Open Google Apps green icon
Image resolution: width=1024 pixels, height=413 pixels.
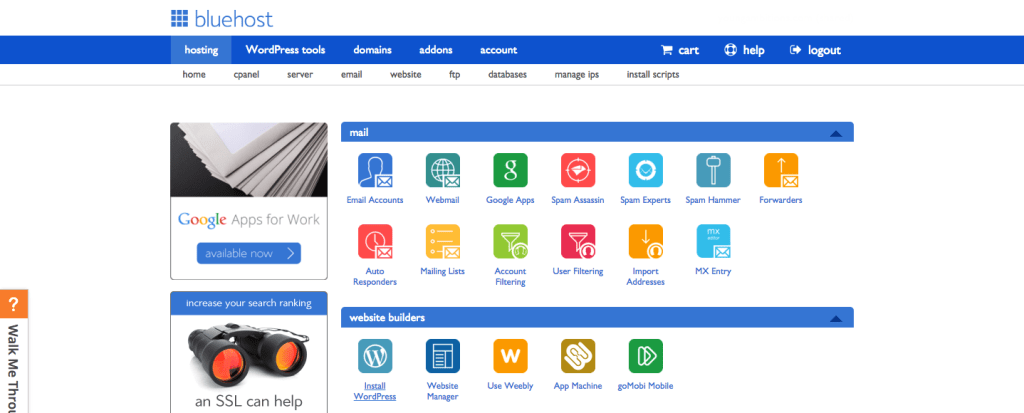click(510, 171)
